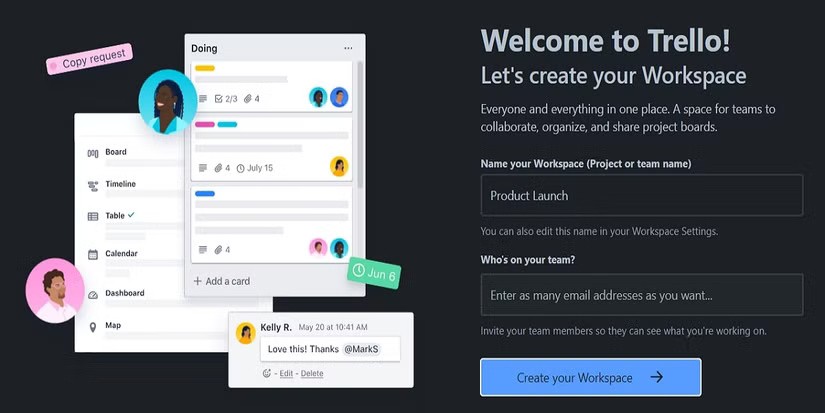Click the Dashboard gauge icon
Image resolution: width=825 pixels, height=413 pixels.
click(93, 294)
